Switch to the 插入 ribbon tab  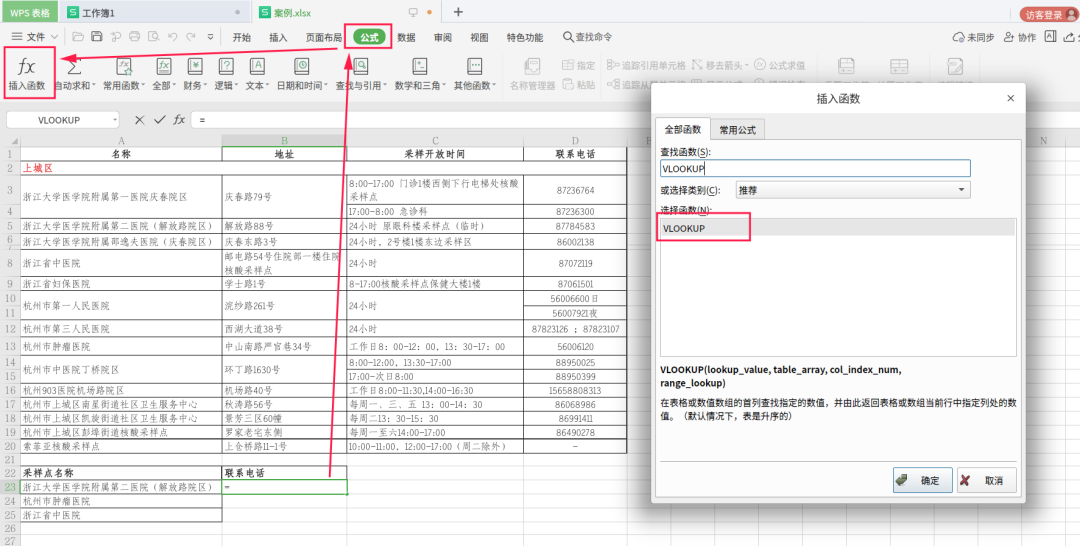[x=278, y=37]
